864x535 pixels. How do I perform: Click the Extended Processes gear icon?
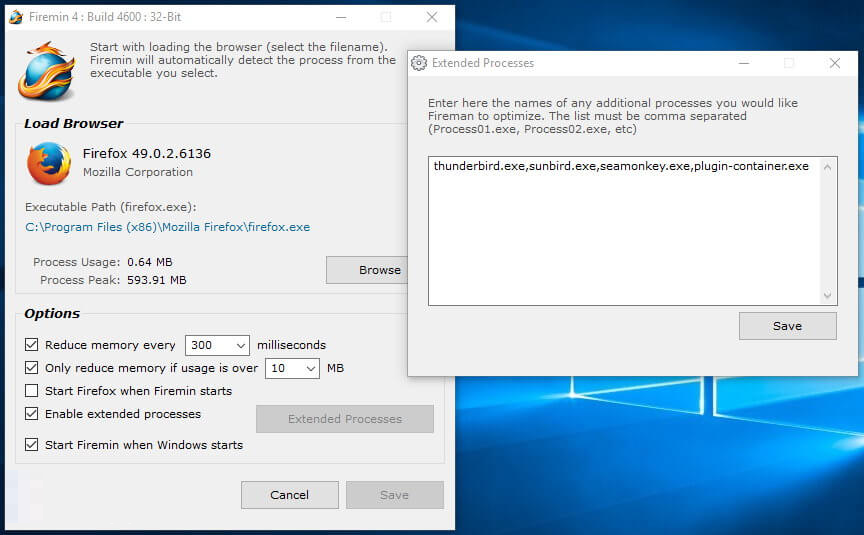419,63
